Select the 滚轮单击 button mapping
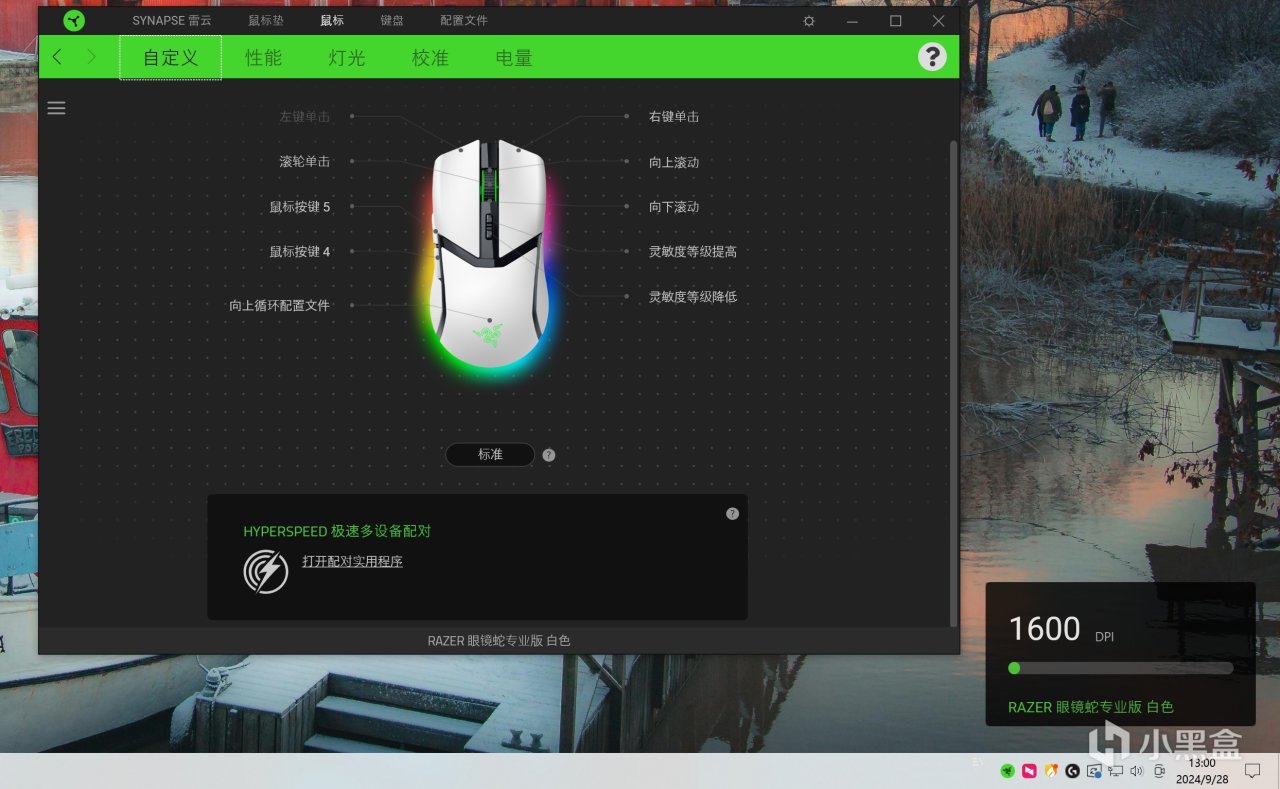 (x=304, y=162)
